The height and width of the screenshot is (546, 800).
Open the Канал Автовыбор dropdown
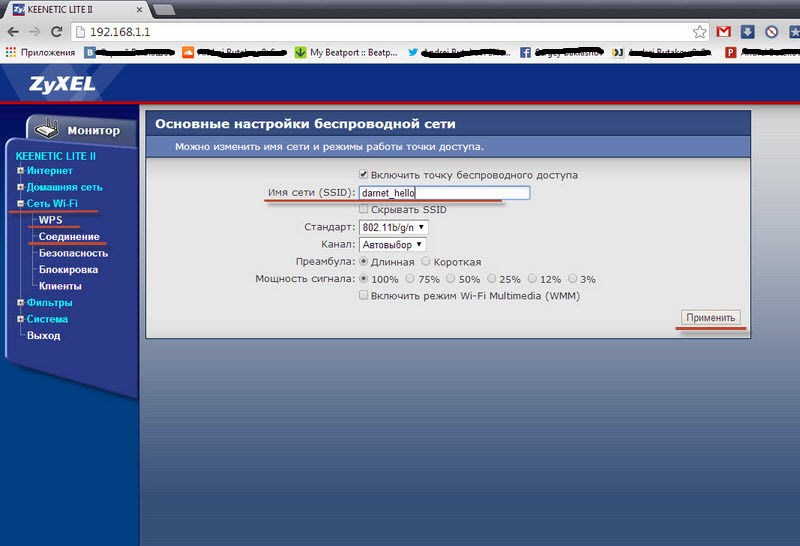pyautogui.click(x=393, y=244)
